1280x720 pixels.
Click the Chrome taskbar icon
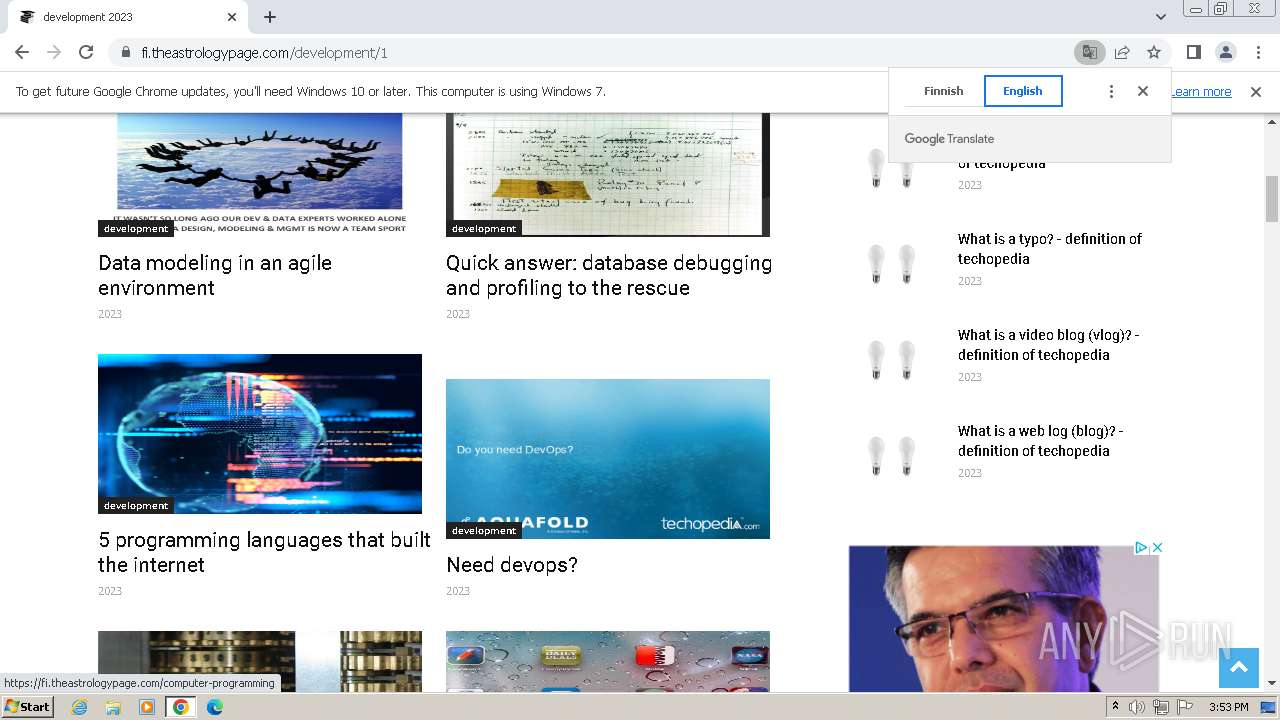click(x=181, y=707)
